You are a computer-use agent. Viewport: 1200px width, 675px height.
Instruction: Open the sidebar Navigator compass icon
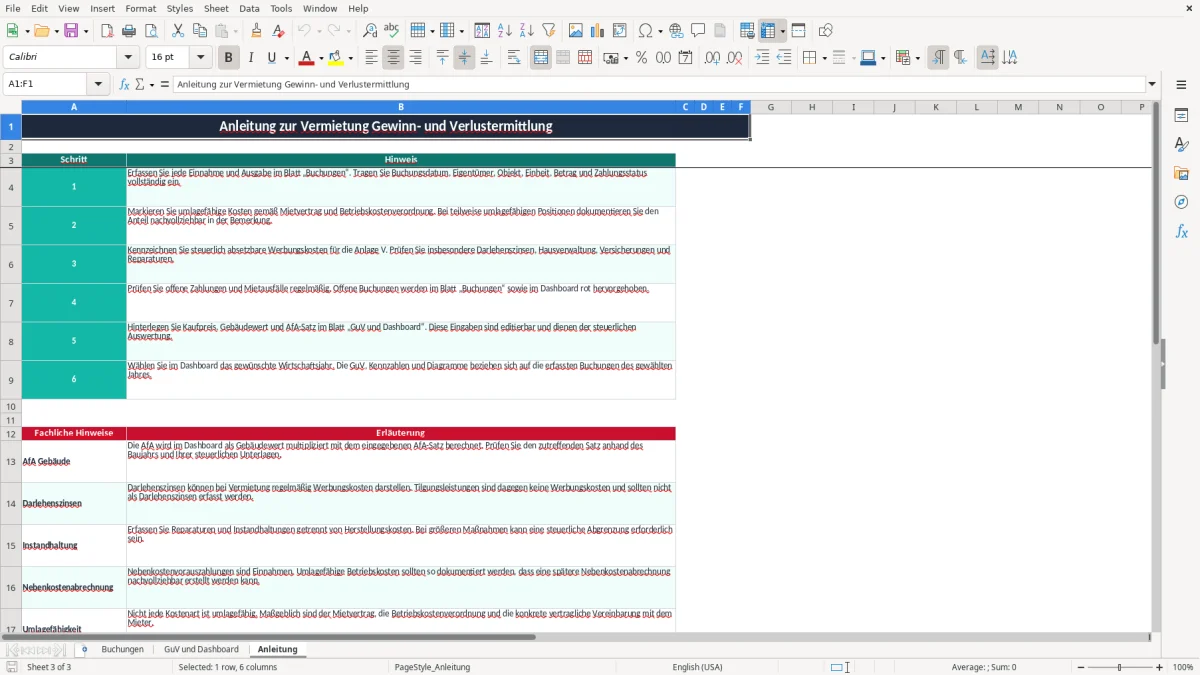coord(1181,202)
